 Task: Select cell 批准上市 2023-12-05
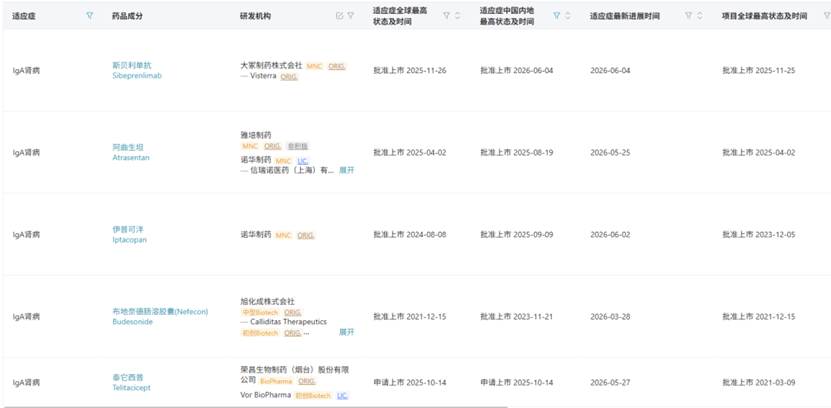pyautogui.click(x=759, y=235)
